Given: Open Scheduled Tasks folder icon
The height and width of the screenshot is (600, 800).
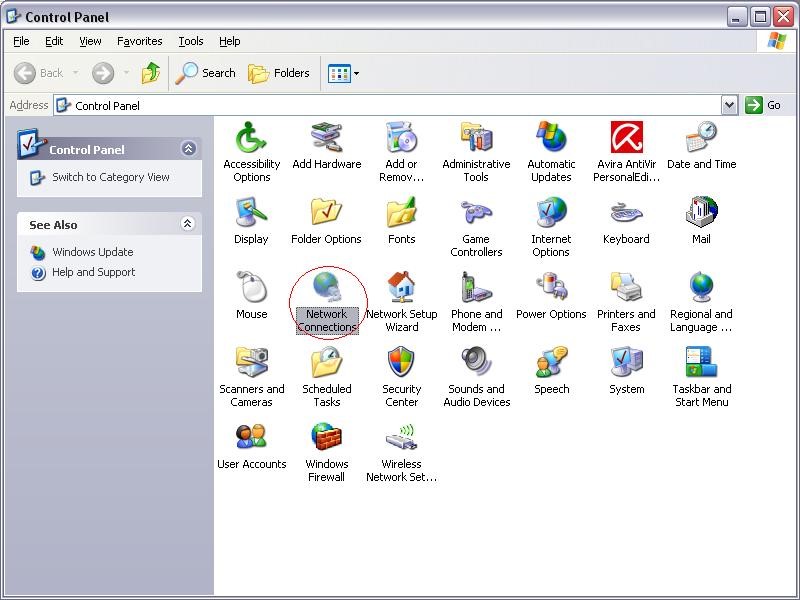Looking at the screenshot, I should click(x=327, y=363).
